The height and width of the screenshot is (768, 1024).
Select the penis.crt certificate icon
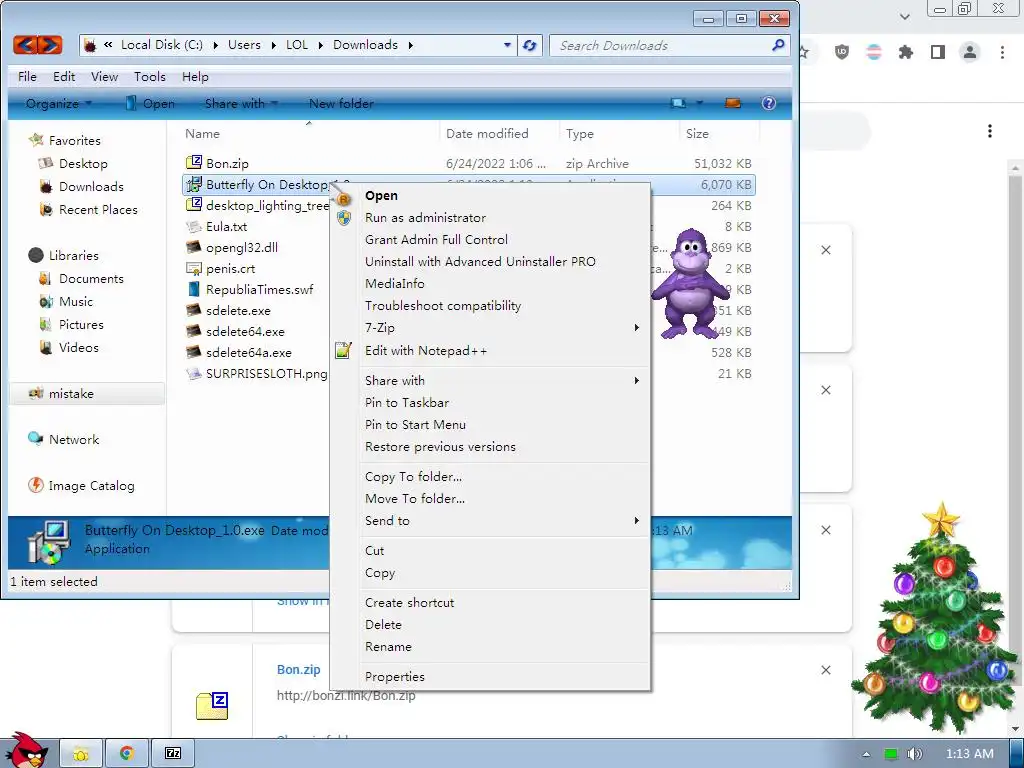193,268
